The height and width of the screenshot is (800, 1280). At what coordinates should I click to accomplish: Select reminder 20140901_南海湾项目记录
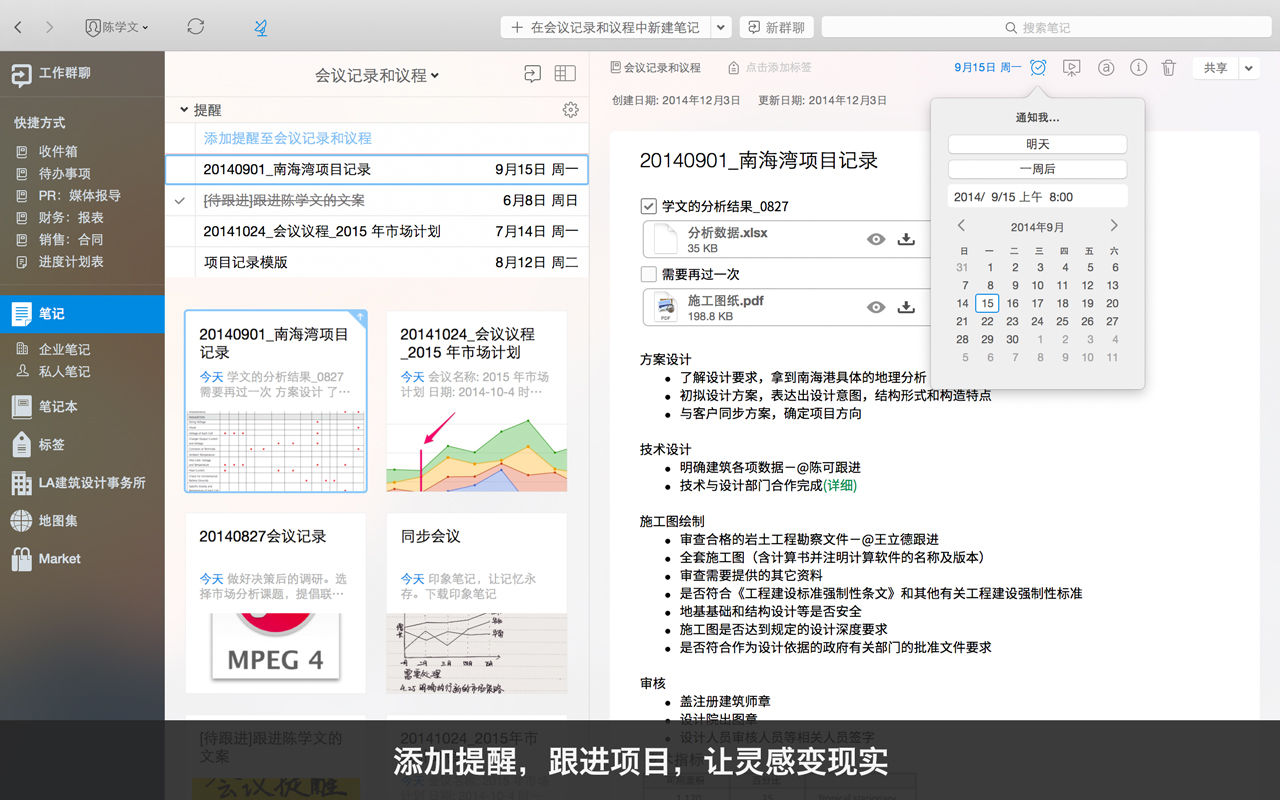(377, 169)
